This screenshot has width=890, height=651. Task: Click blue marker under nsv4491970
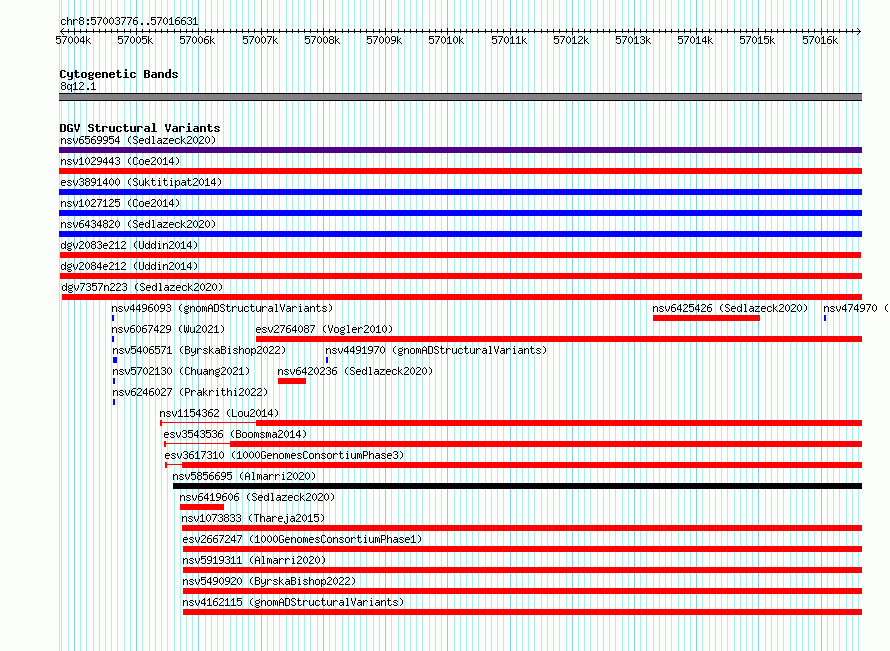327,360
